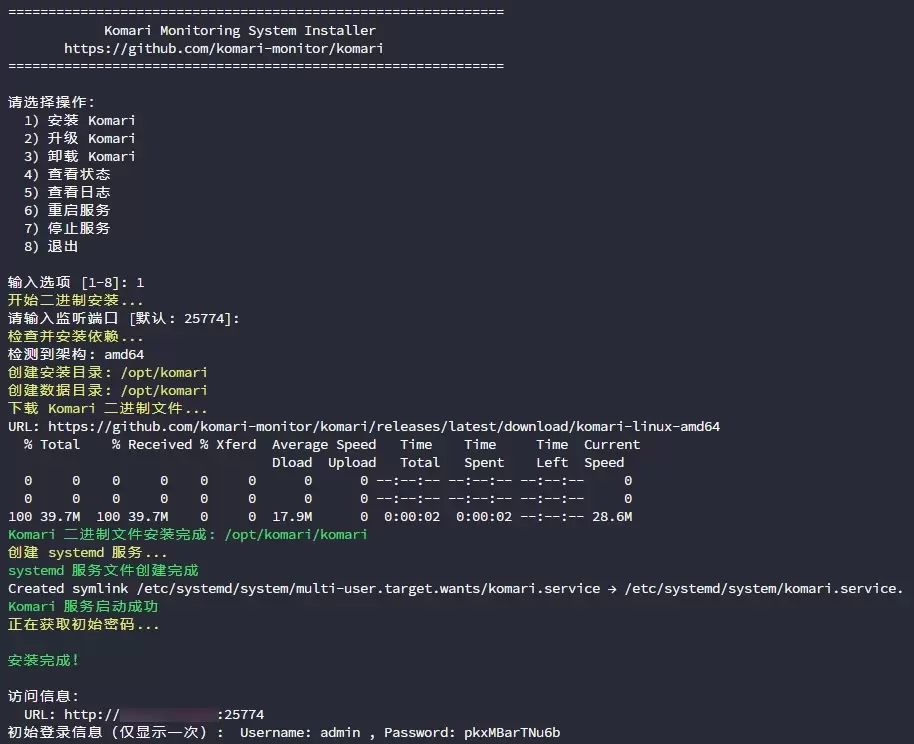Image resolution: width=914 pixels, height=744 pixels.
Task: Select menu option 2) 升级 Komari
Action: pos(80,139)
